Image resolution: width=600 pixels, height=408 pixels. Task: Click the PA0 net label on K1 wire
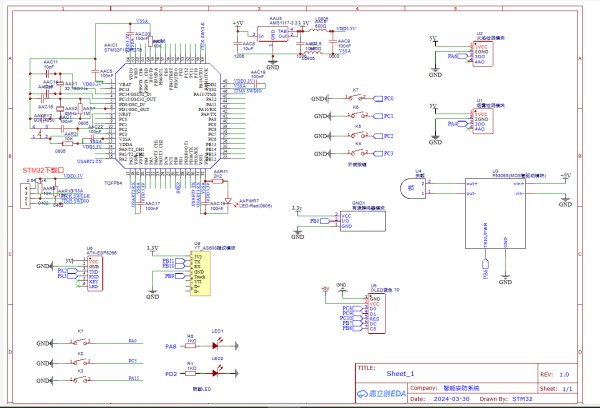(x=132, y=341)
